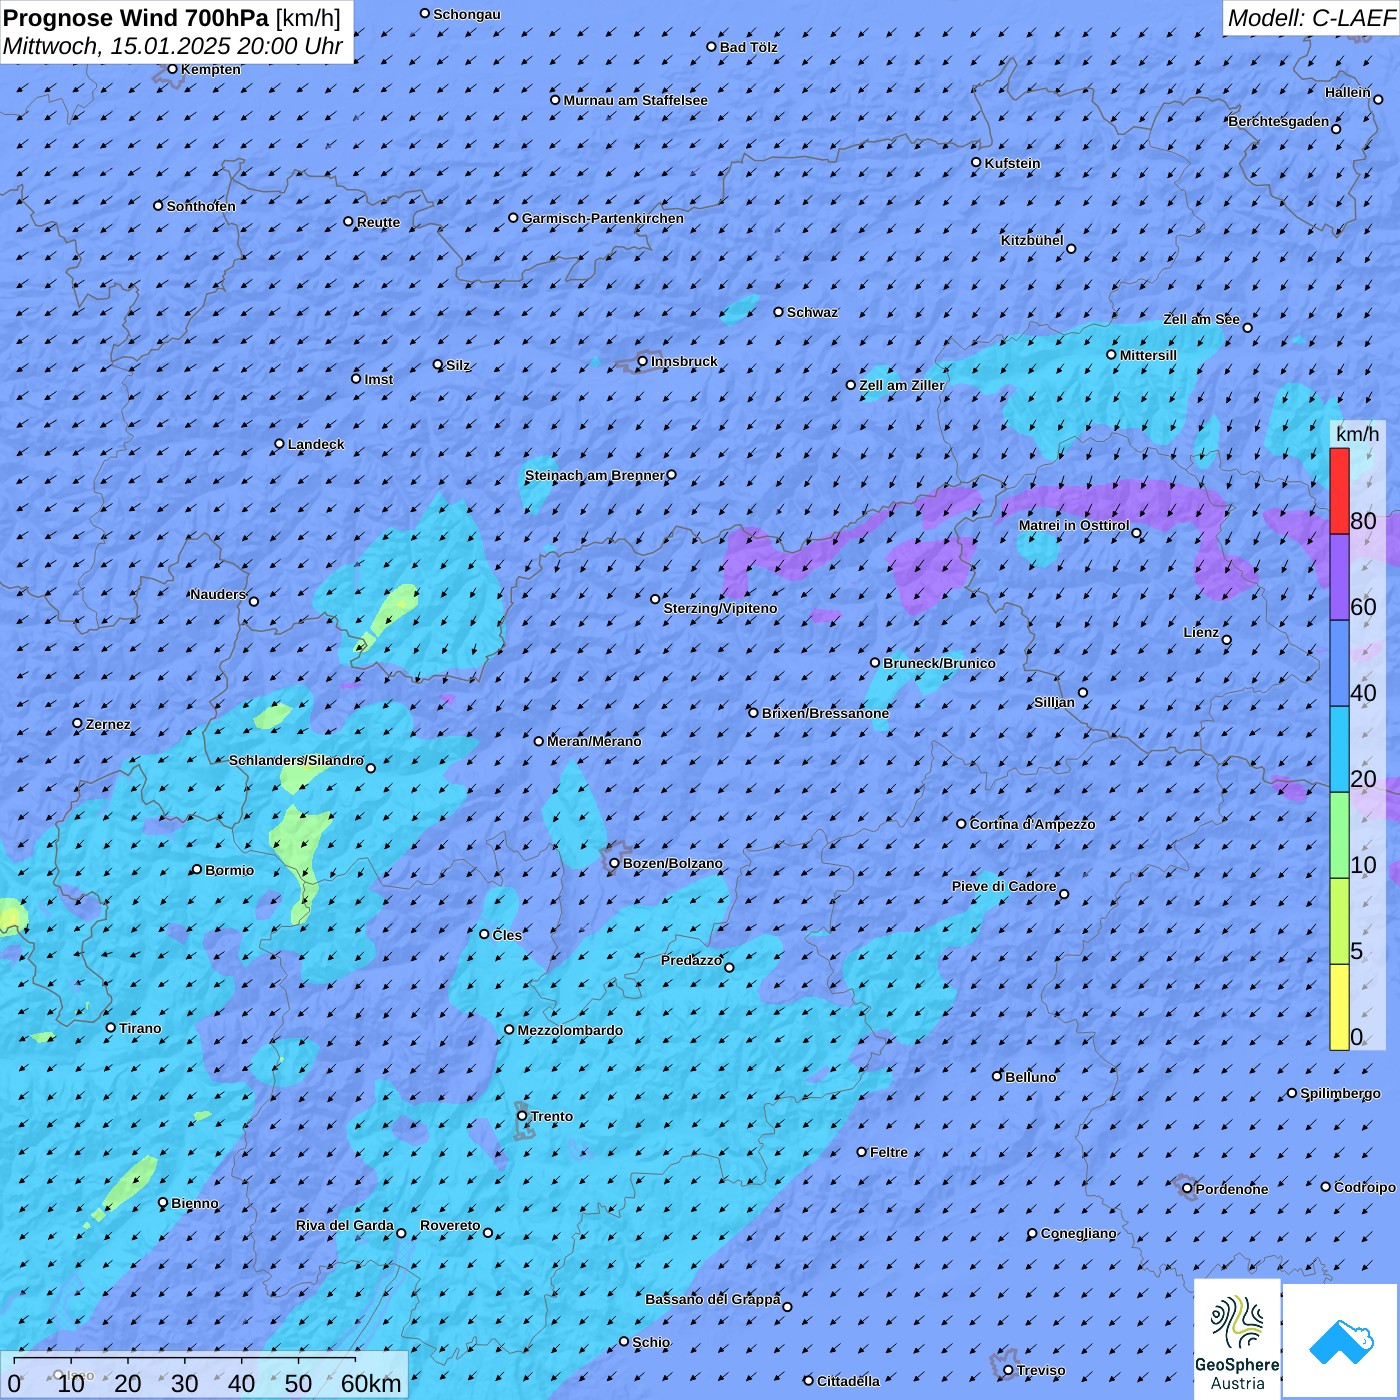Click the Kufstein city marker circle

(x=977, y=162)
